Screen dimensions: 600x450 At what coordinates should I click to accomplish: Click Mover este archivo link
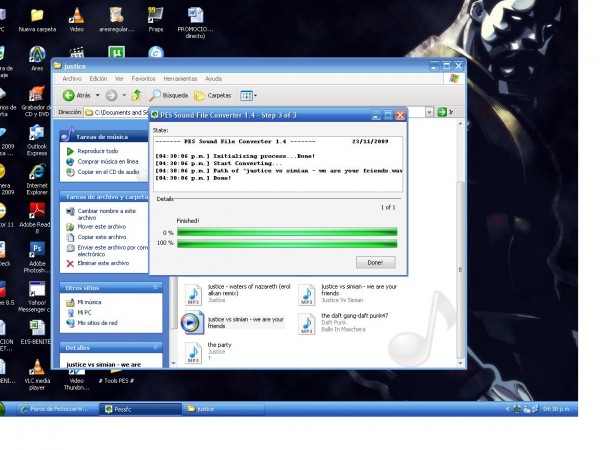pyautogui.click(x=102, y=227)
